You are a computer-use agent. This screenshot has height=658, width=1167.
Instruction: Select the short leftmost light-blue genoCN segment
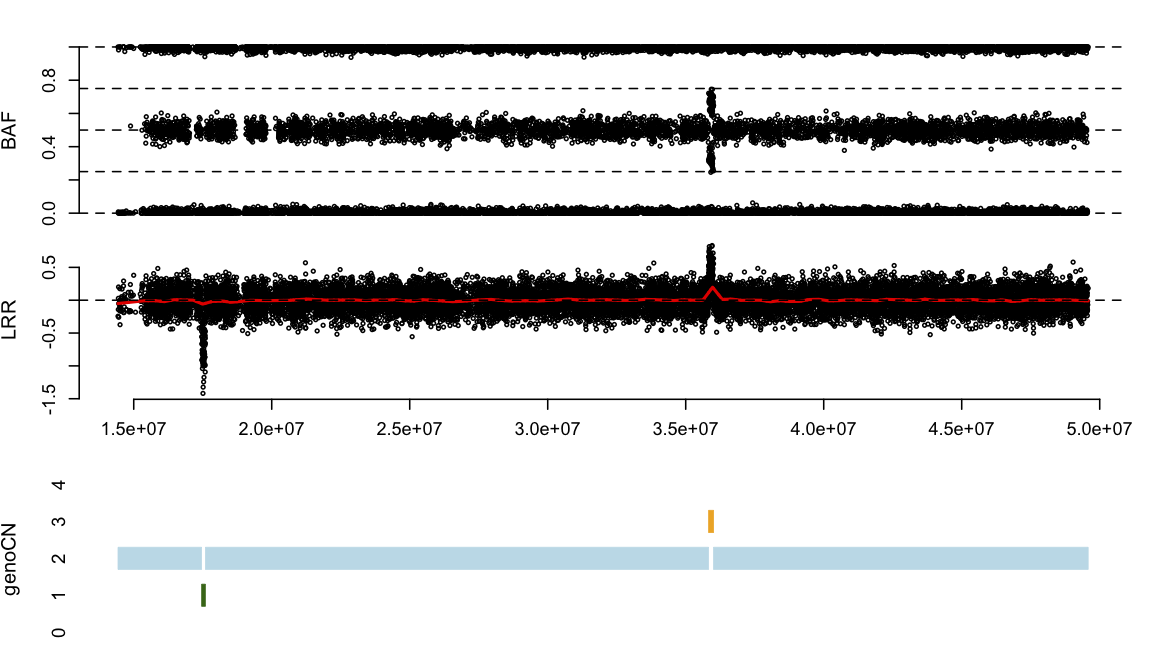click(159, 558)
